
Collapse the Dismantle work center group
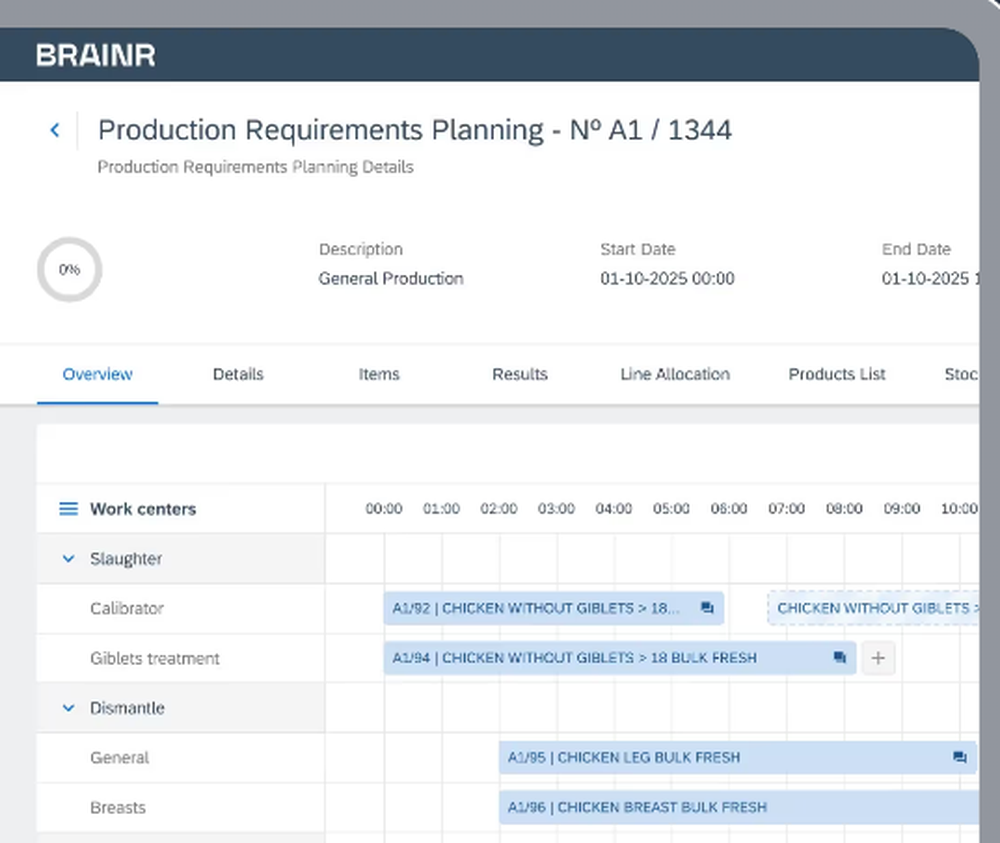tap(67, 708)
